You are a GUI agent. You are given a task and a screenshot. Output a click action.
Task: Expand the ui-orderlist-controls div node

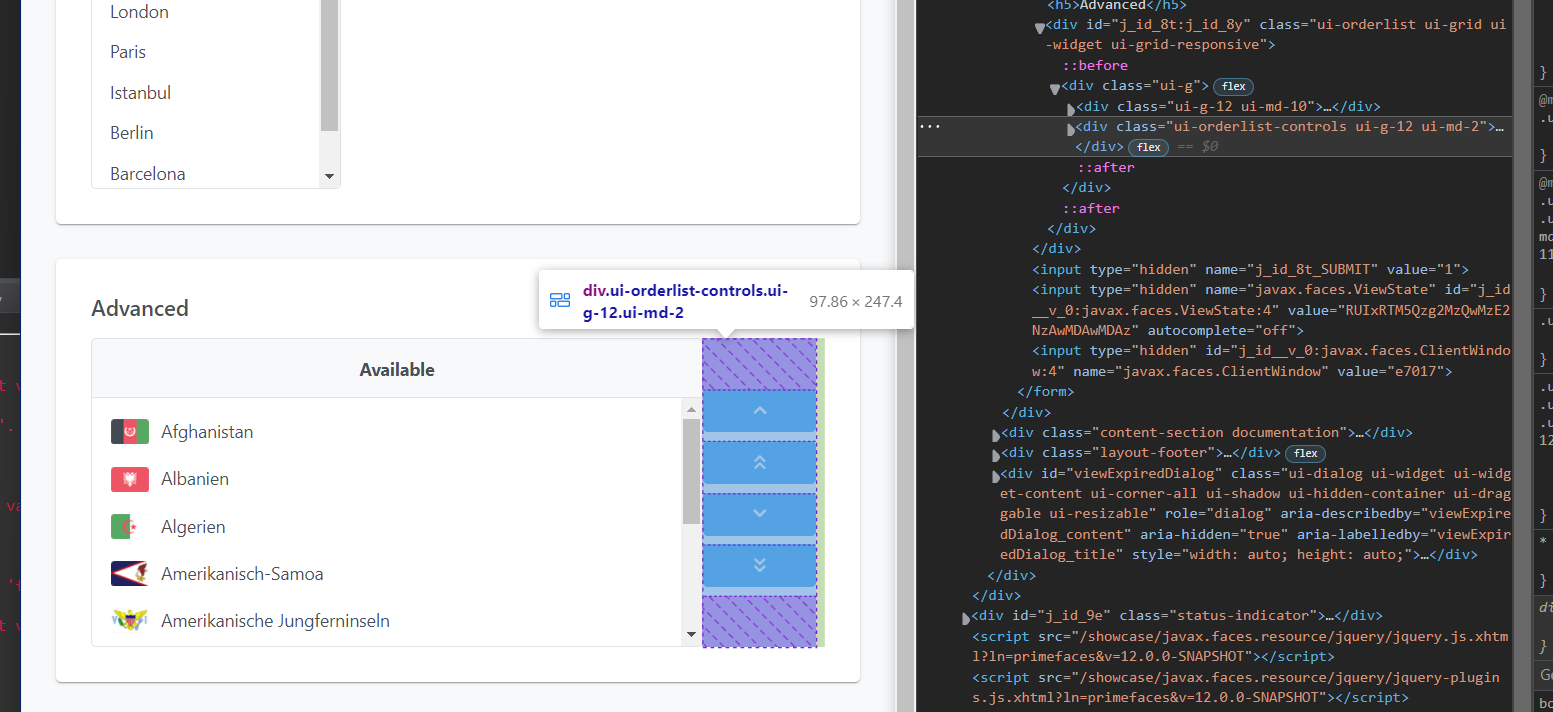point(1071,129)
